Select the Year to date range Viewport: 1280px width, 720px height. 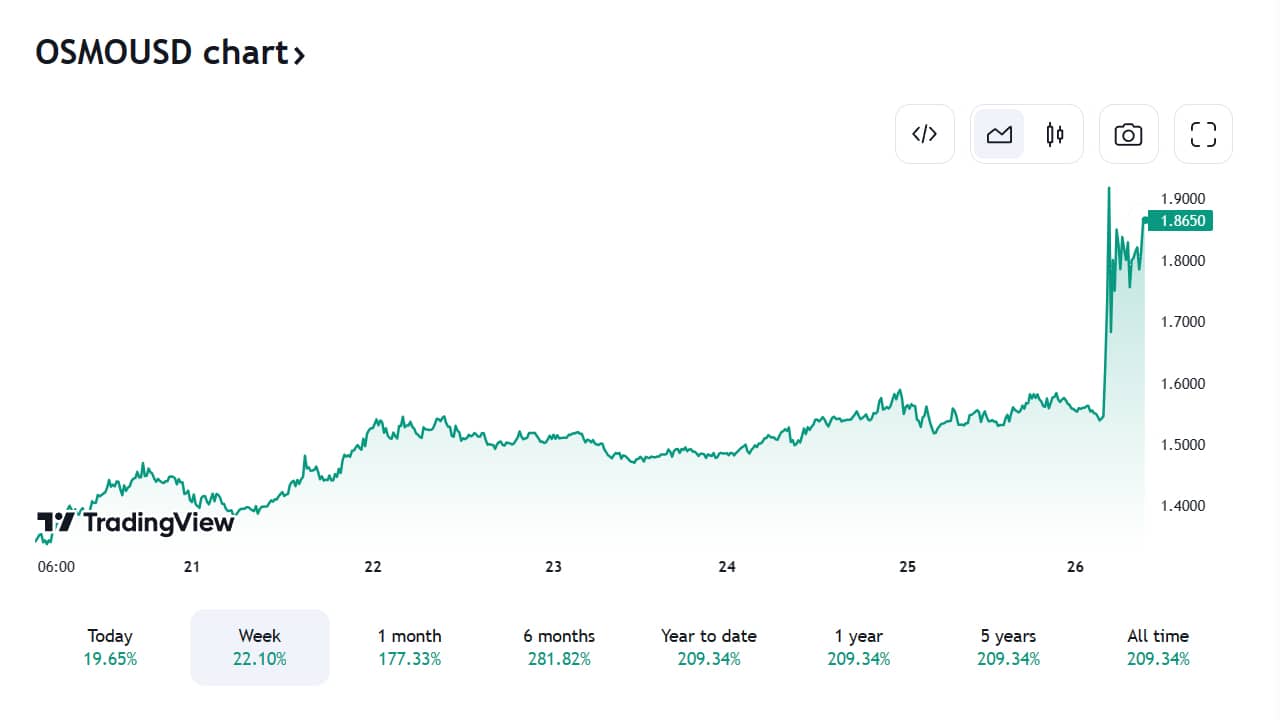click(x=709, y=647)
